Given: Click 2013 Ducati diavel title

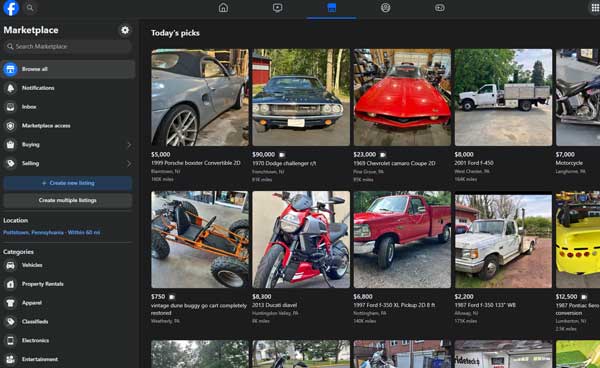Looking at the screenshot, I should [275, 305].
